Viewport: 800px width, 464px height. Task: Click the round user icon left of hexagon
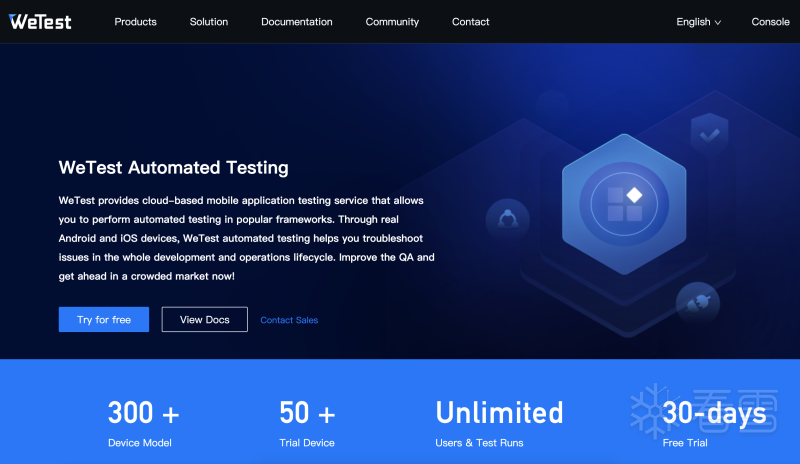coord(508,220)
